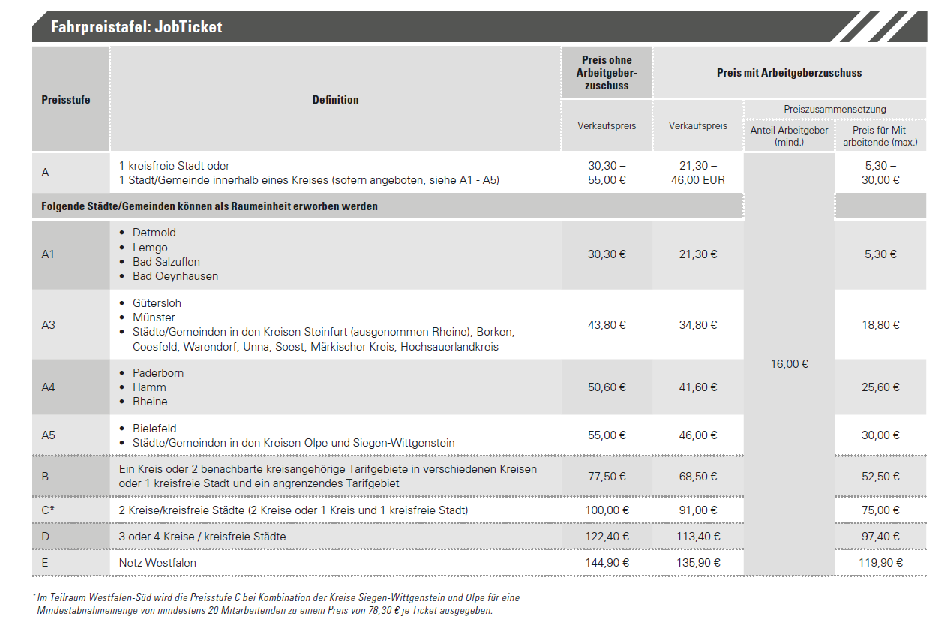Select the 16,00 € employer share cell

coord(790,364)
